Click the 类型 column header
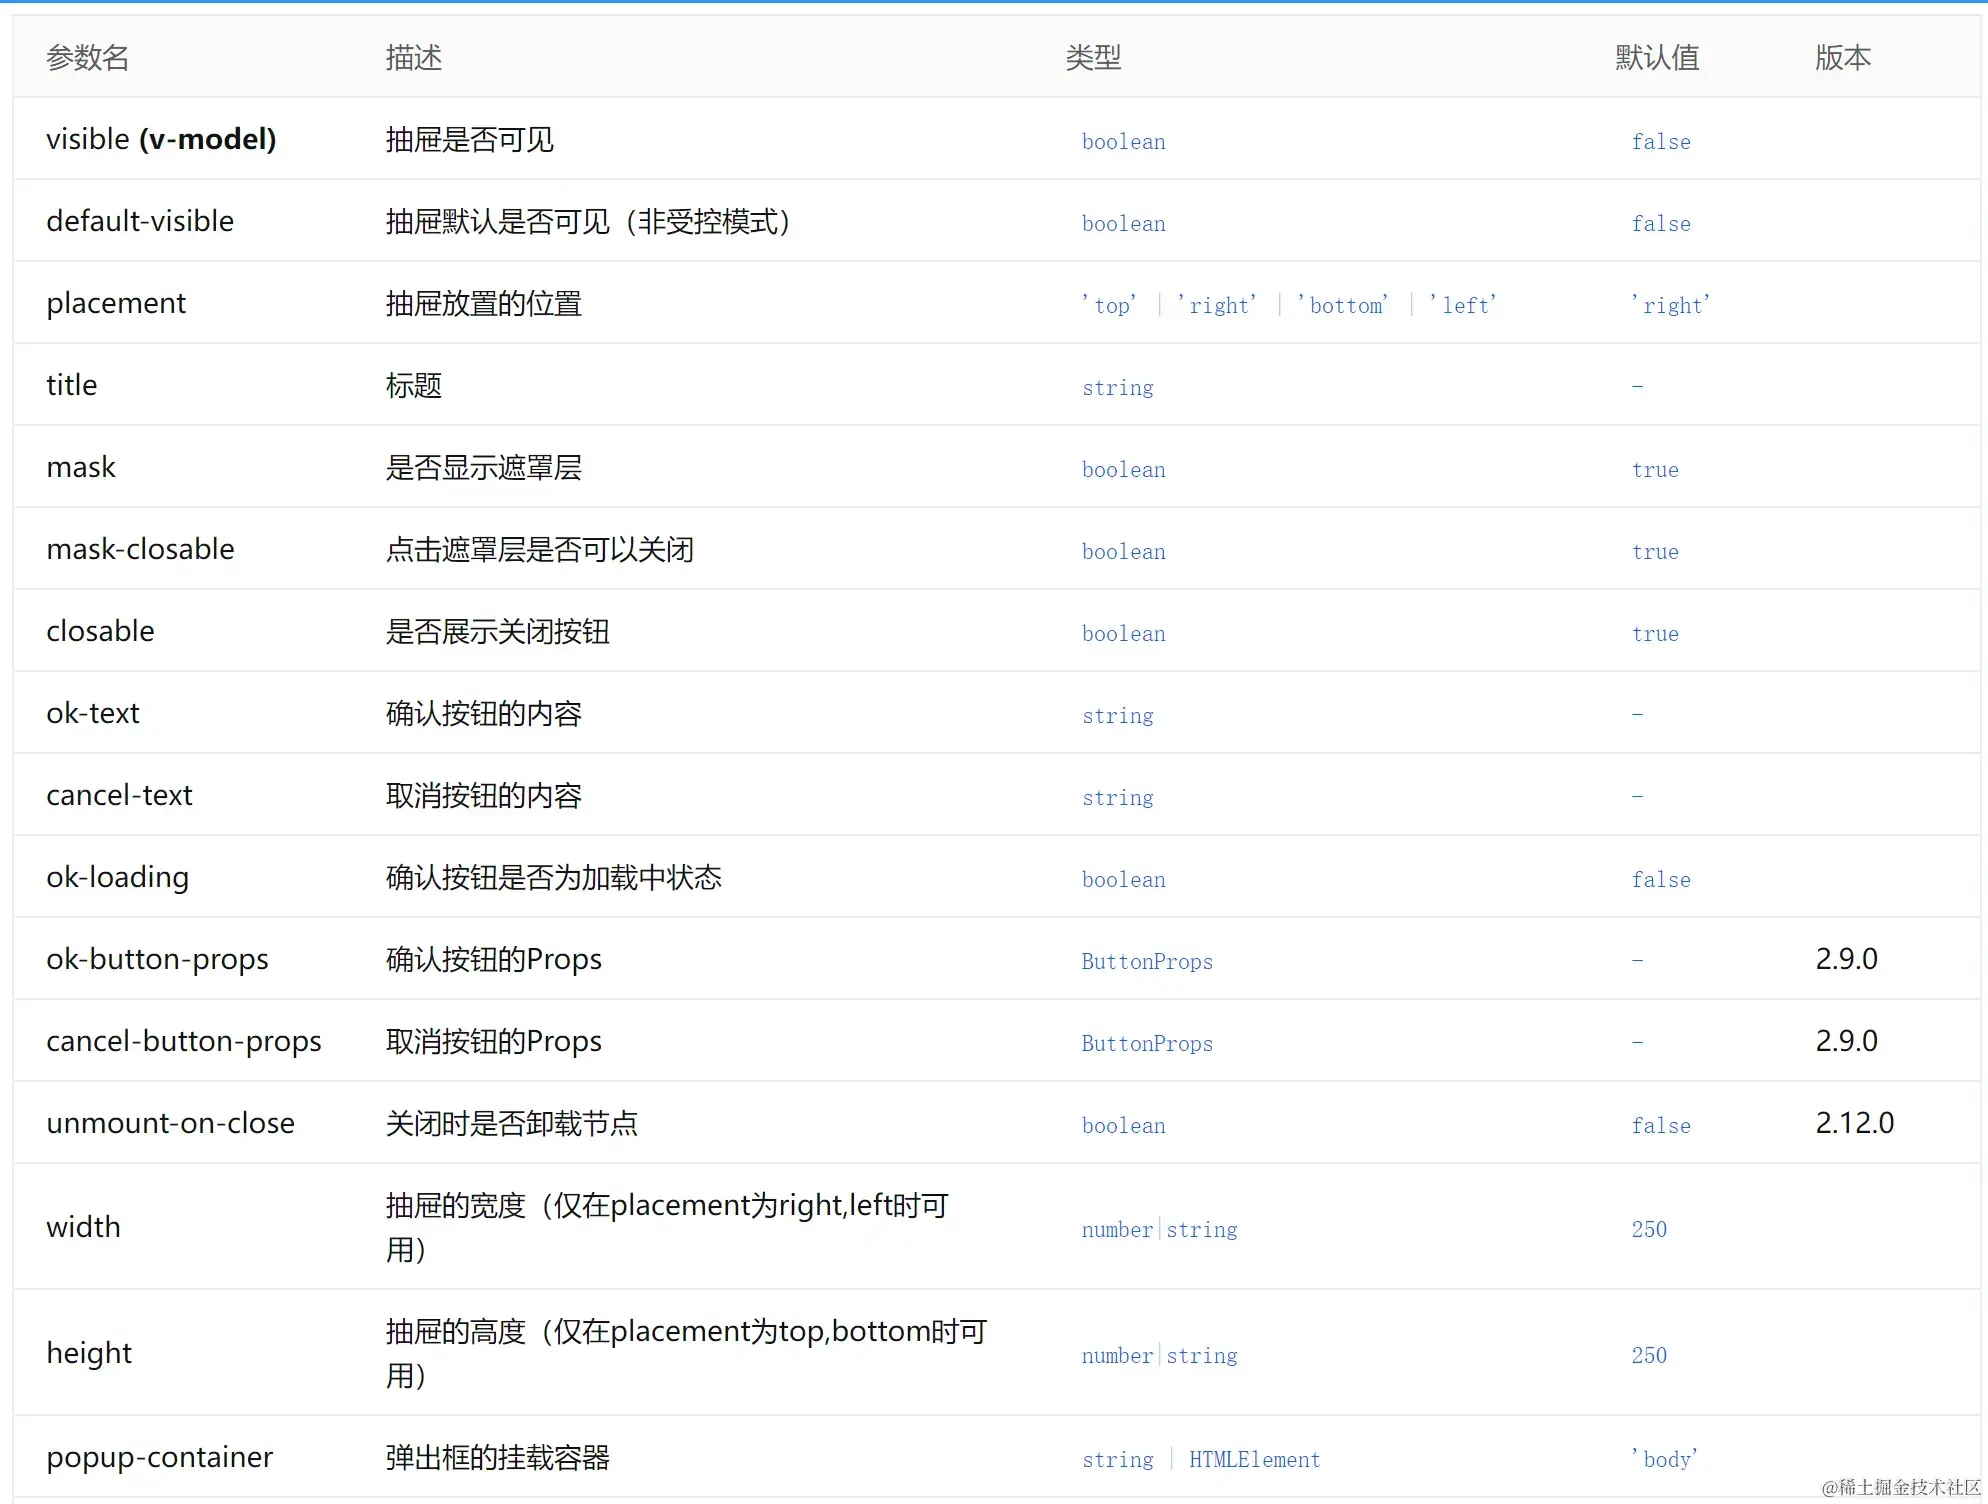The width and height of the screenshot is (1988, 1504). (x=1093, y=58)
